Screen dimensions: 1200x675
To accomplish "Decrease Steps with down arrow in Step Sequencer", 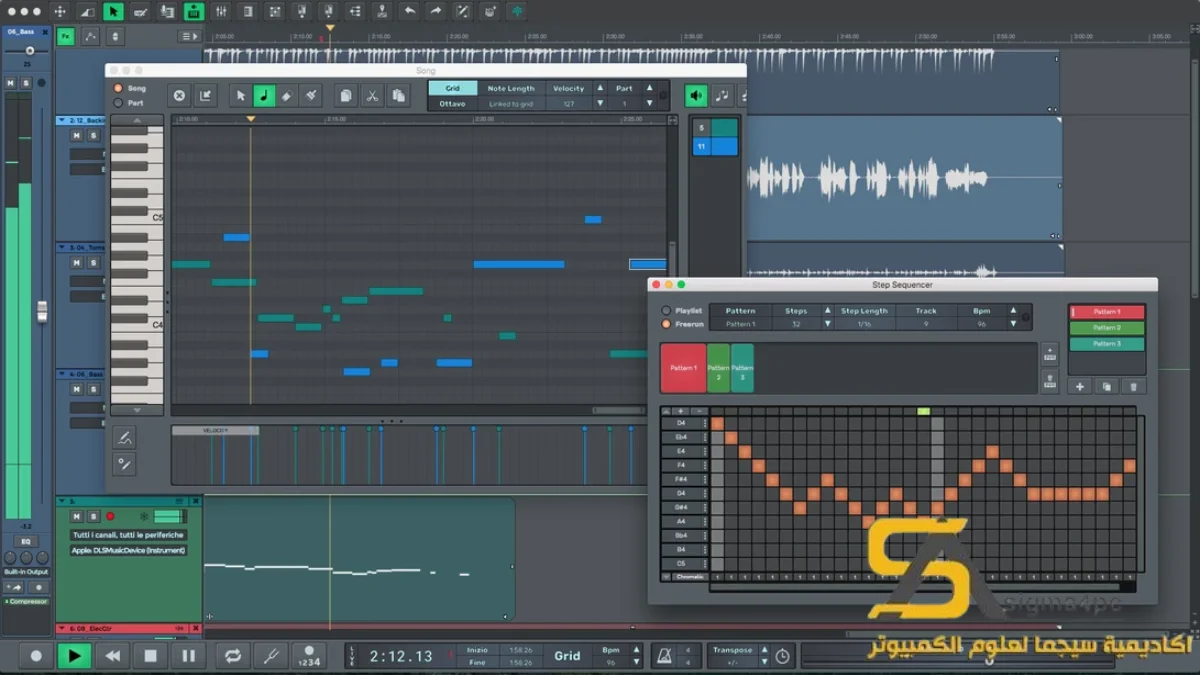I will click(x=827, y=324).
